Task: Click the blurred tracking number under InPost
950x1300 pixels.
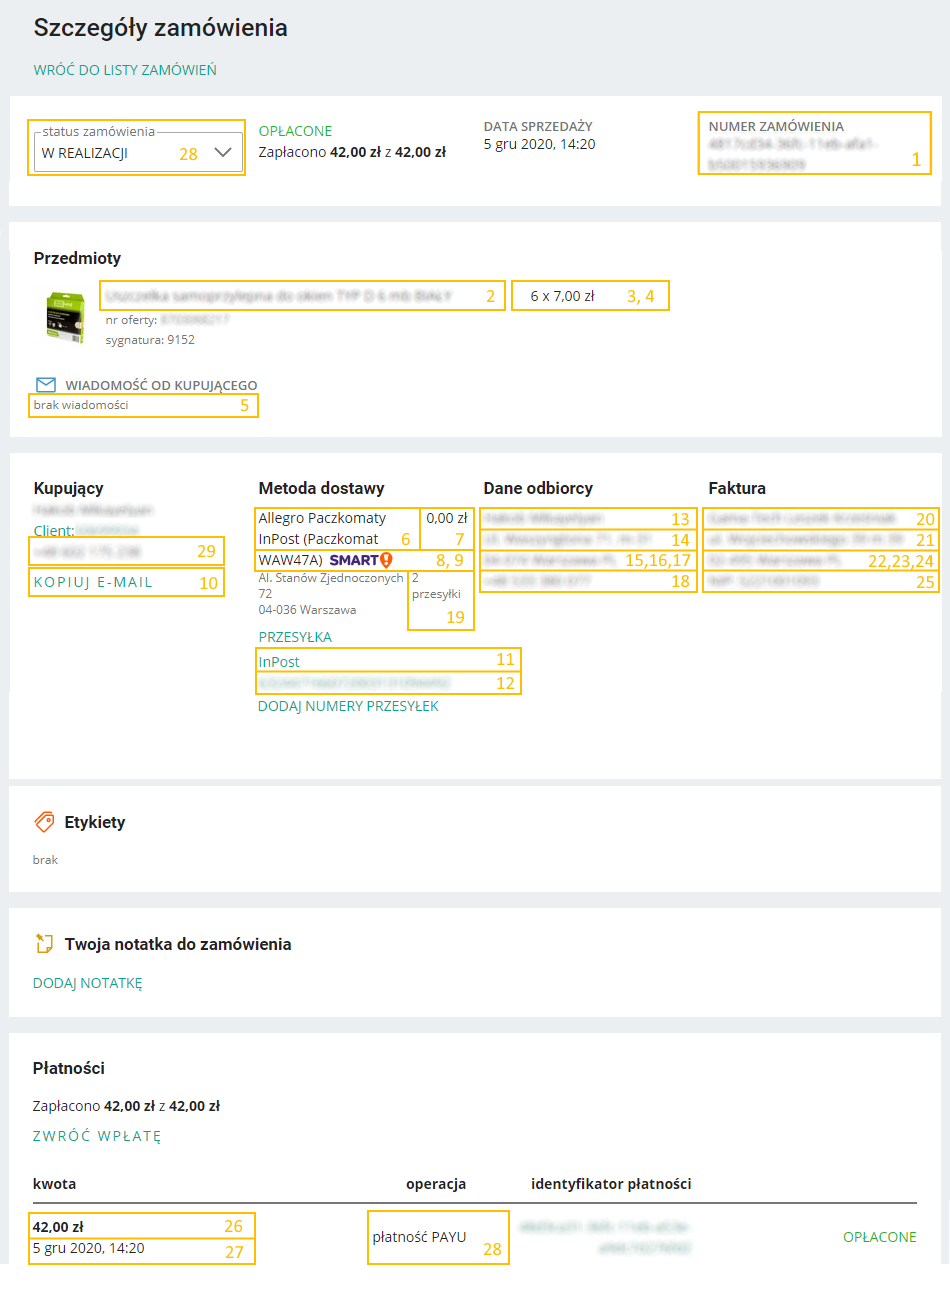Action: click(x=354, y=683)
